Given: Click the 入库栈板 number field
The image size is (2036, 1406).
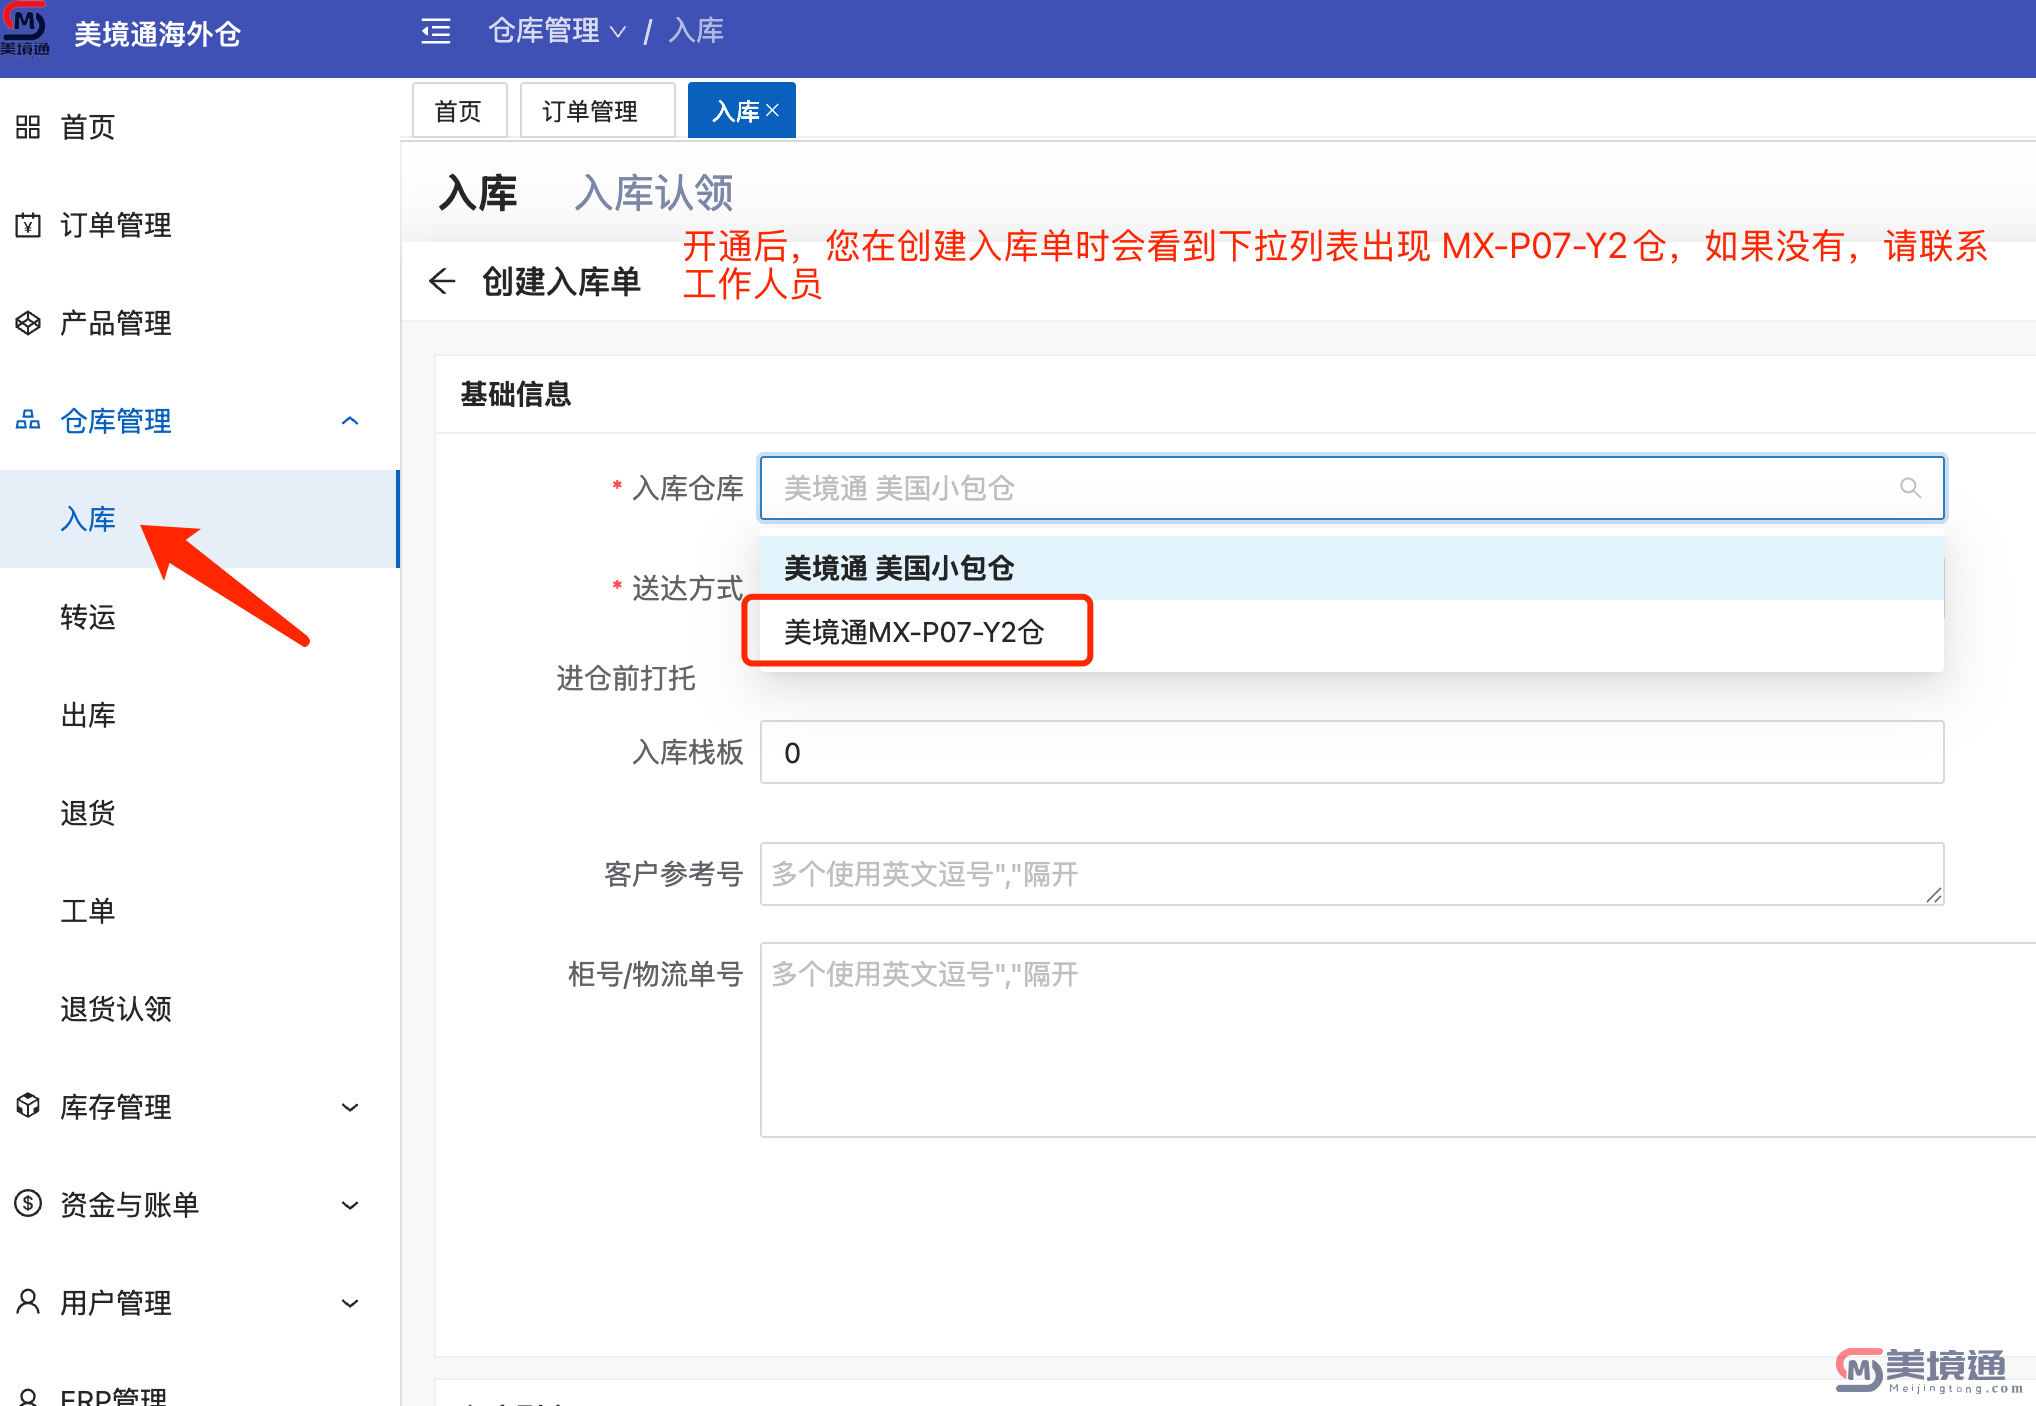Looking at the screenshot, I should pyautogui.click(x=1352, y=752).
